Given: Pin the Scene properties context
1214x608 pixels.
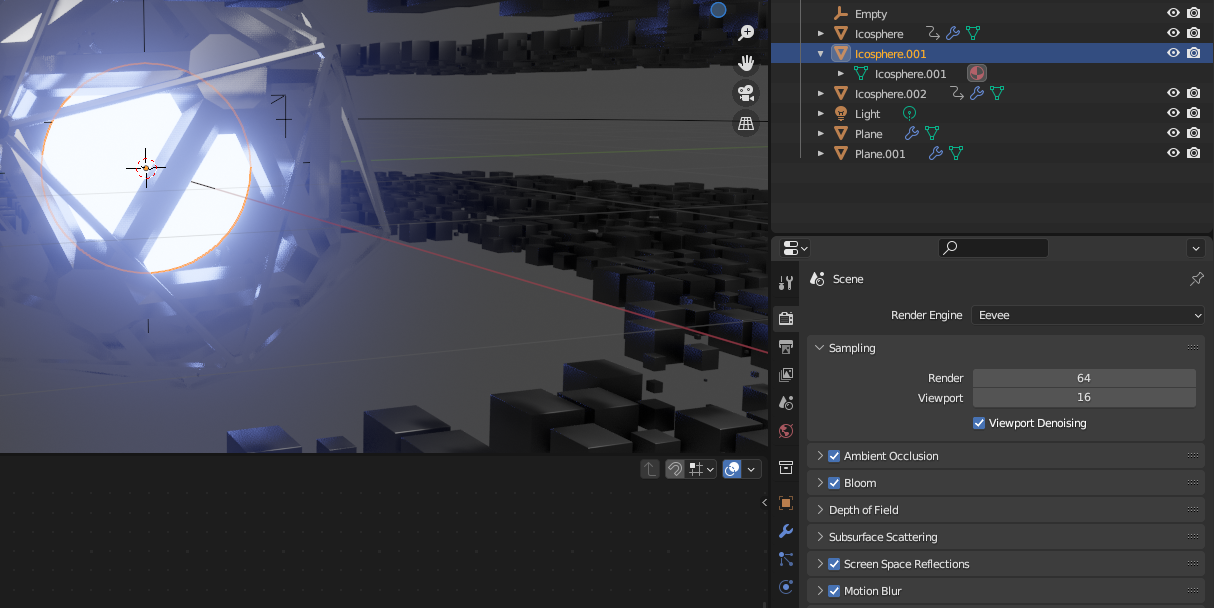Looking at the screenshot, I should pos(1196,279).
